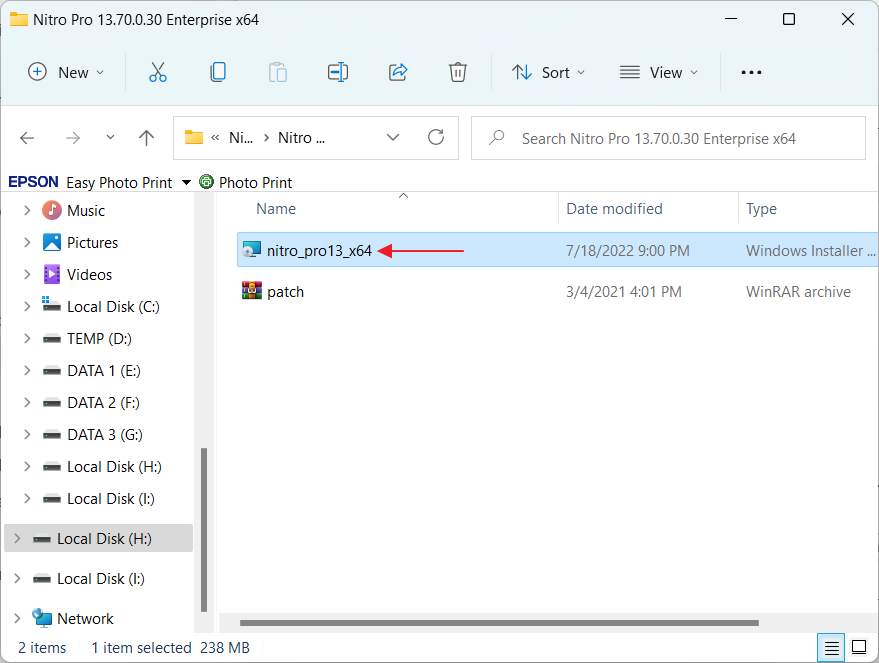Switch to details view in status bar
The image size is (879, 663).
click(831, 648)
